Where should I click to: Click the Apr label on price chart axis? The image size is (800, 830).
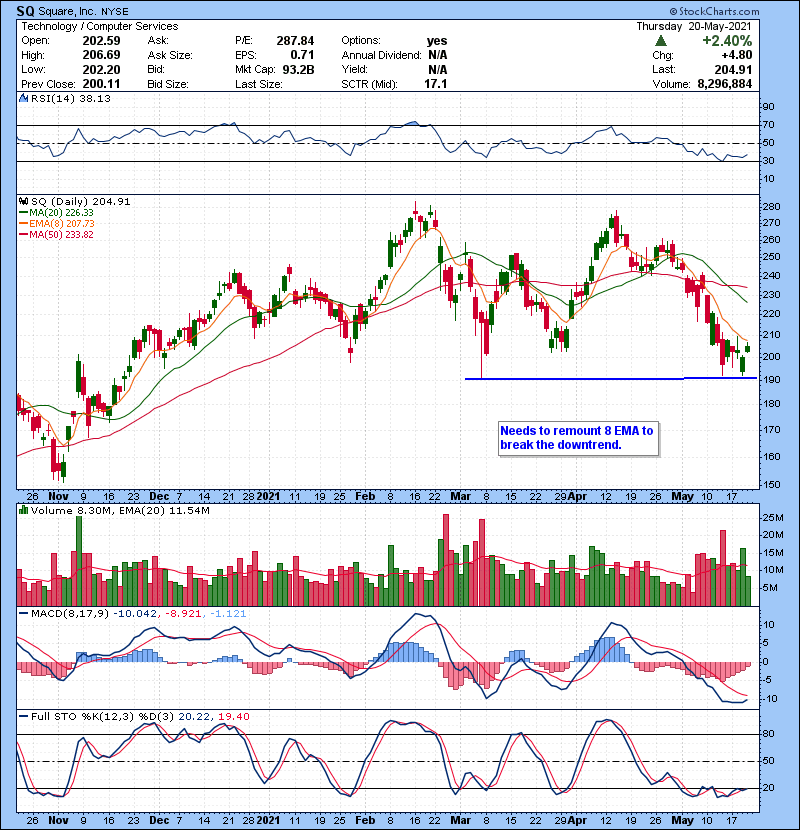[577, 497]
